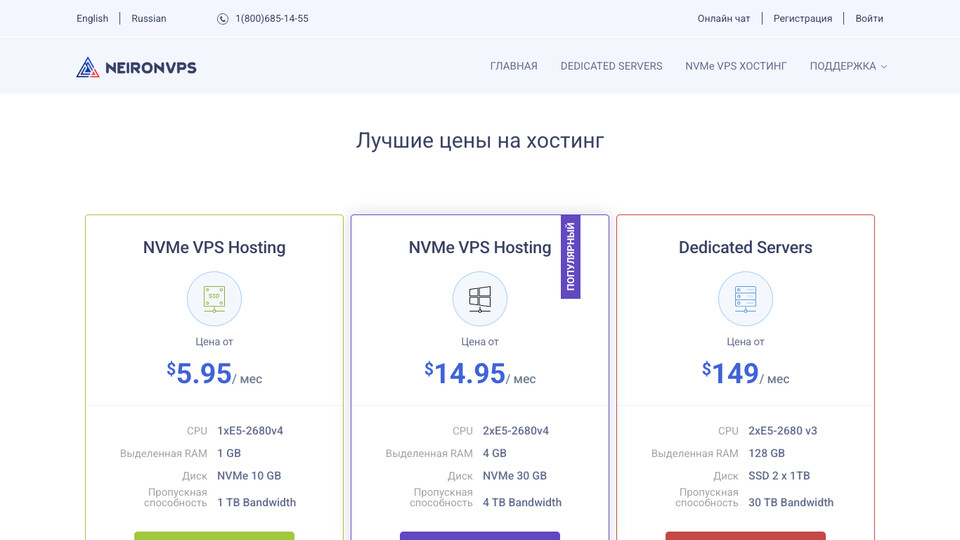This screenshot has height=540, width=960.
Task: Switch site language to English
Action: point(92,19)
